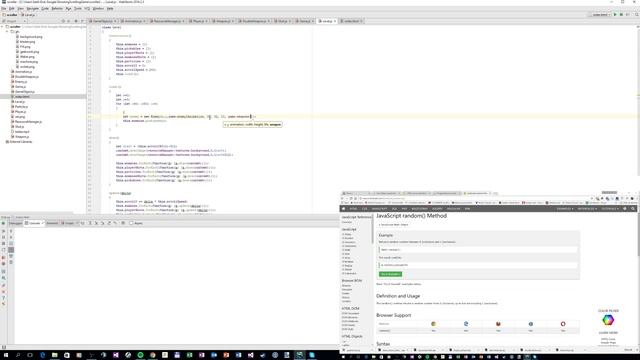Open the Windows Start menu

pyautogui.click(x=6, y=355)
